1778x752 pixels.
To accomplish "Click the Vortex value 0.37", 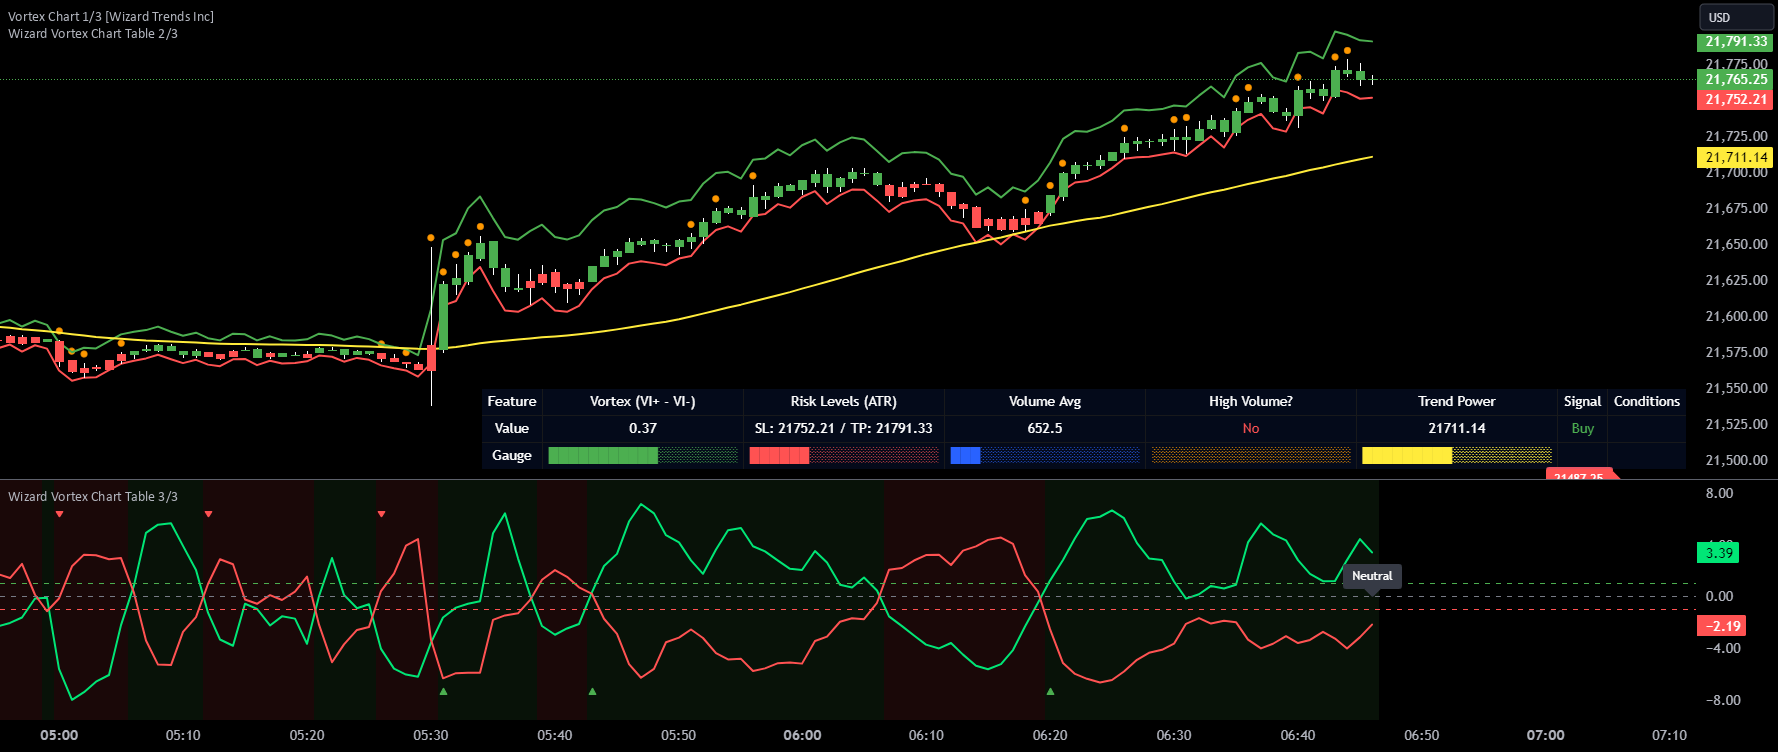I will tap(643, 428).
